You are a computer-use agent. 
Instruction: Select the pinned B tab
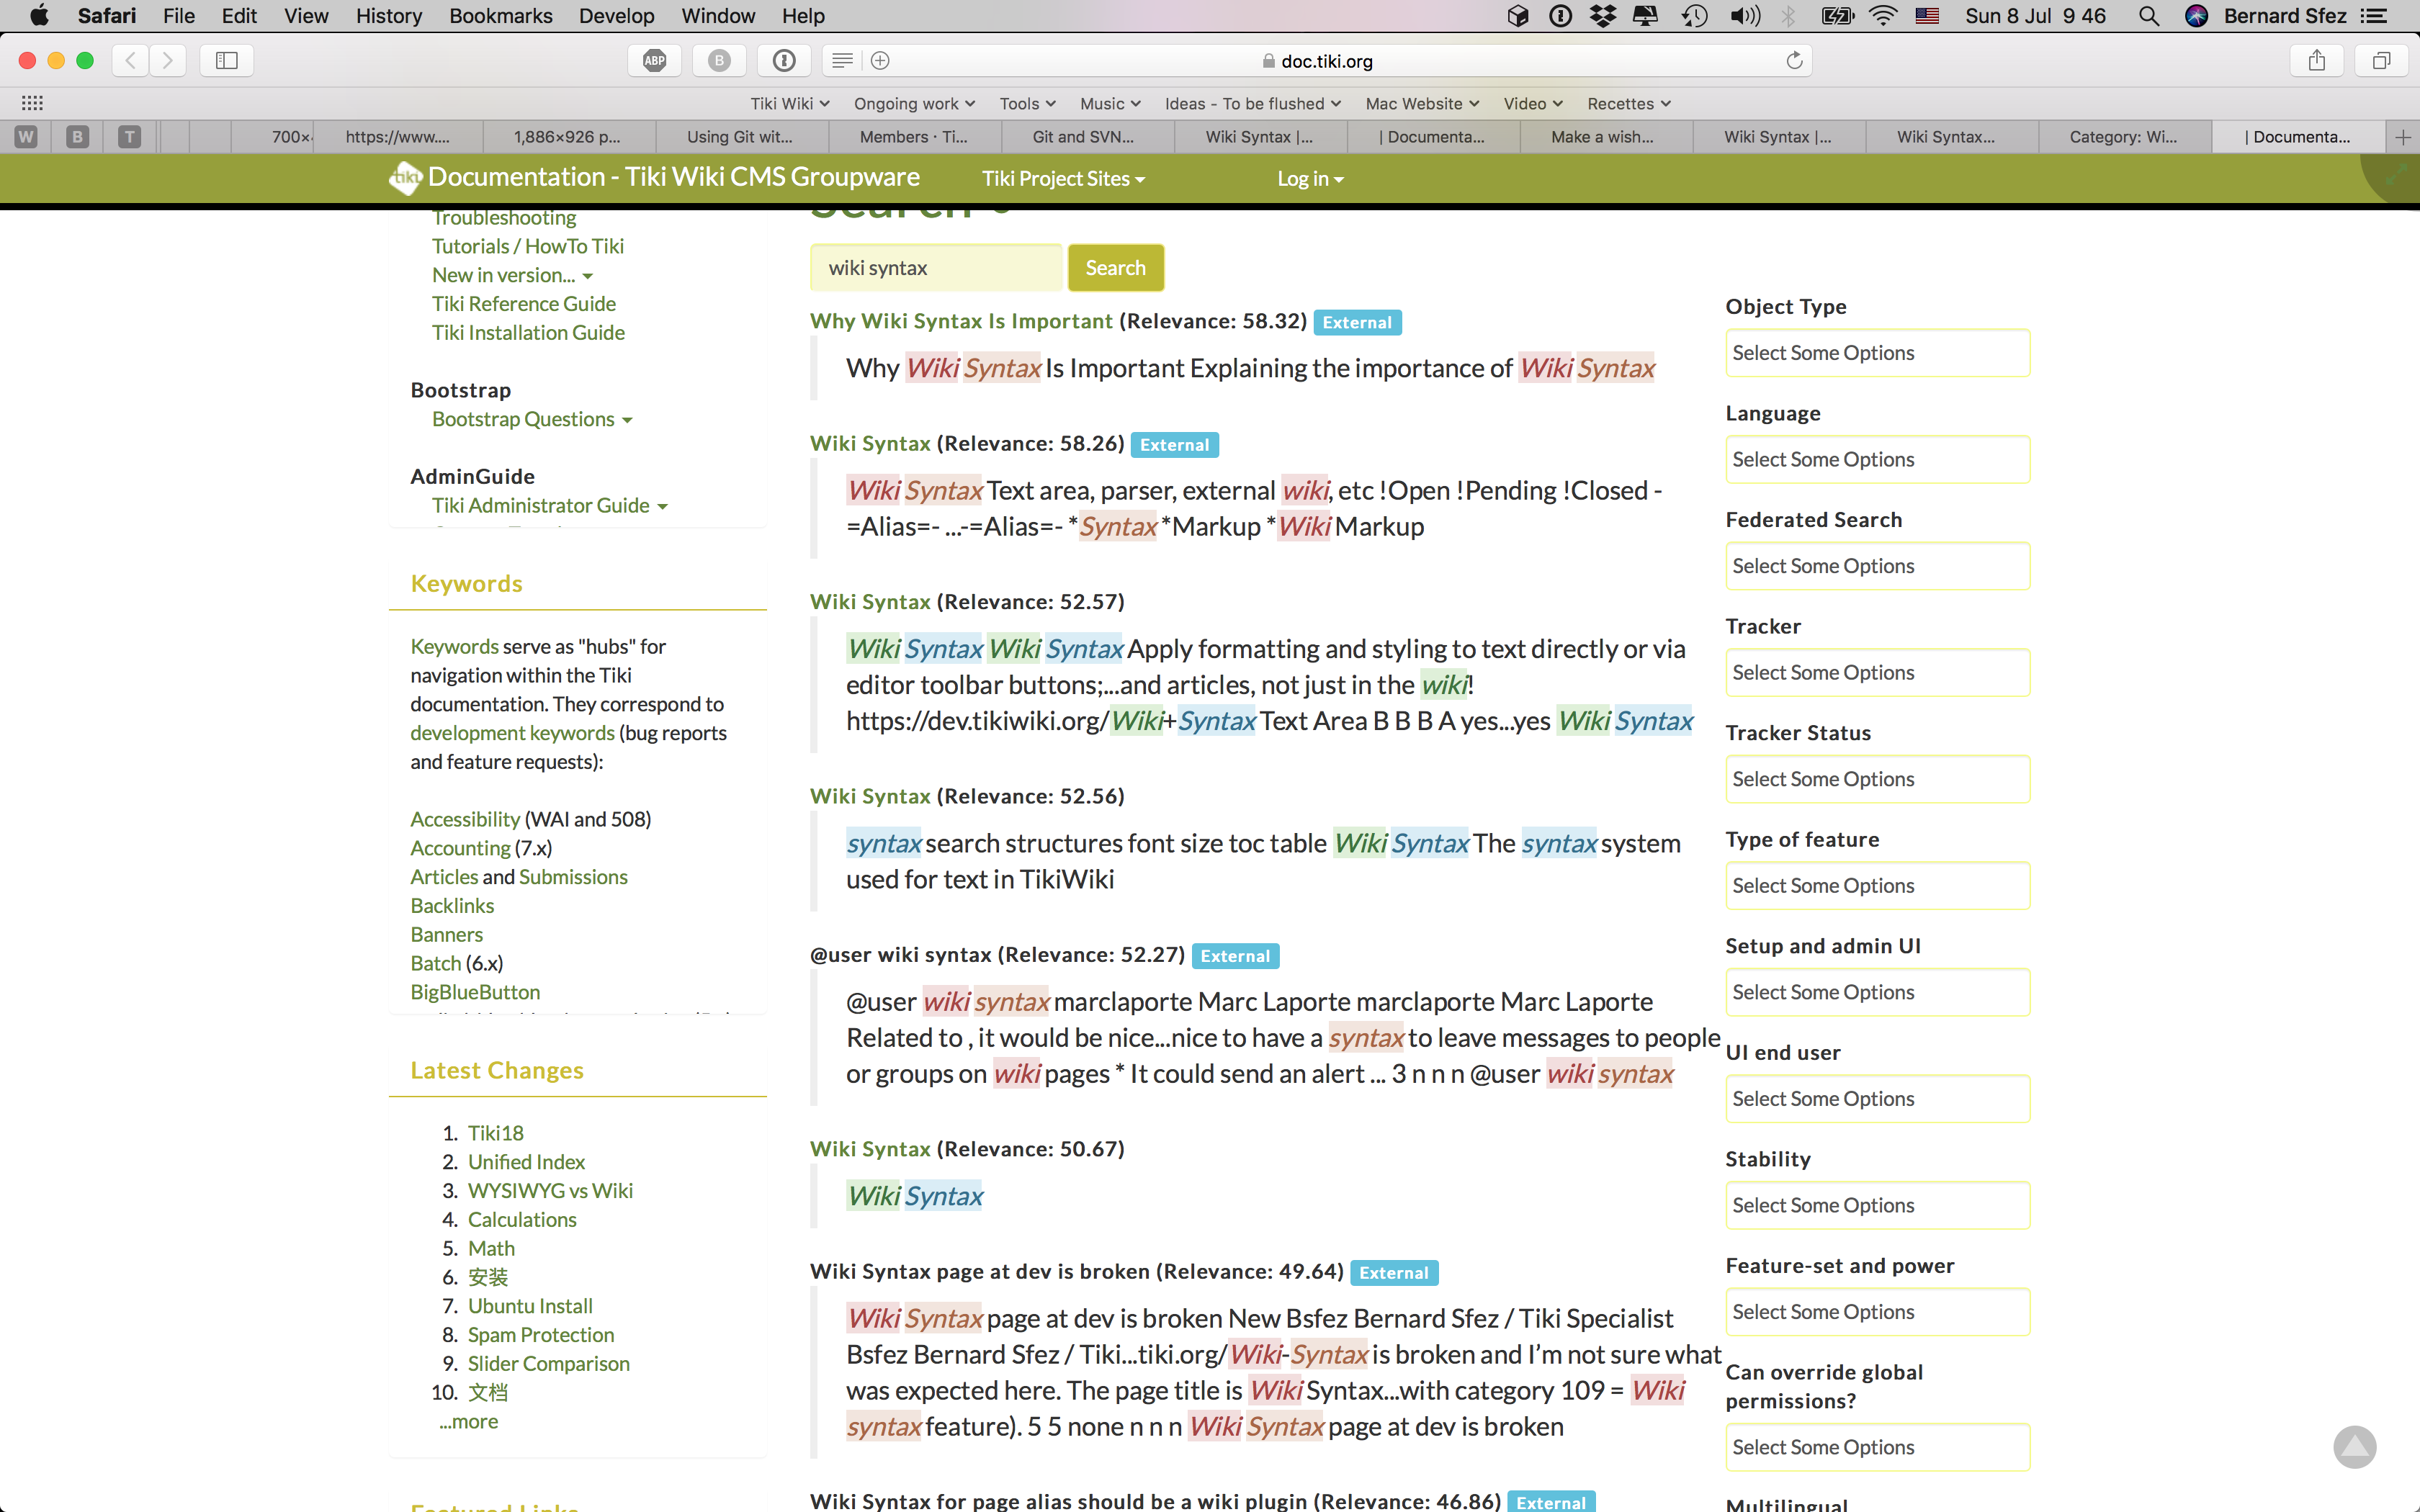[77, 137]
